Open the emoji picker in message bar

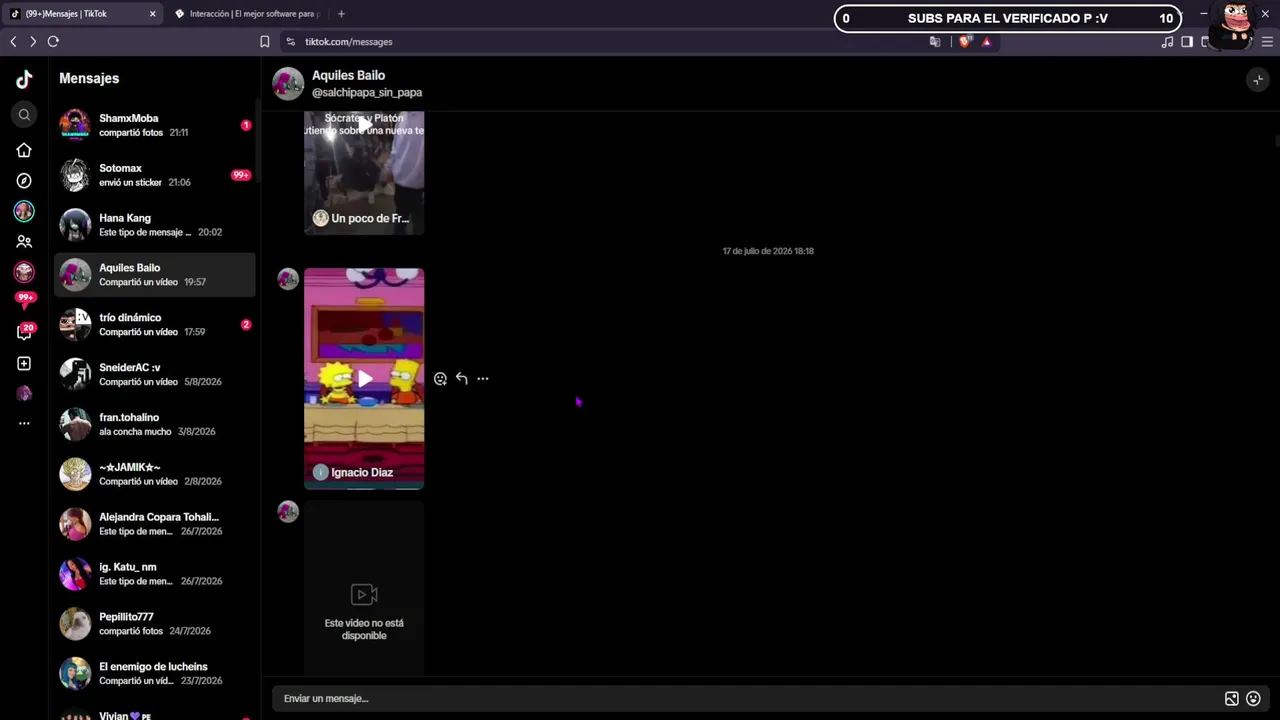1253,699
